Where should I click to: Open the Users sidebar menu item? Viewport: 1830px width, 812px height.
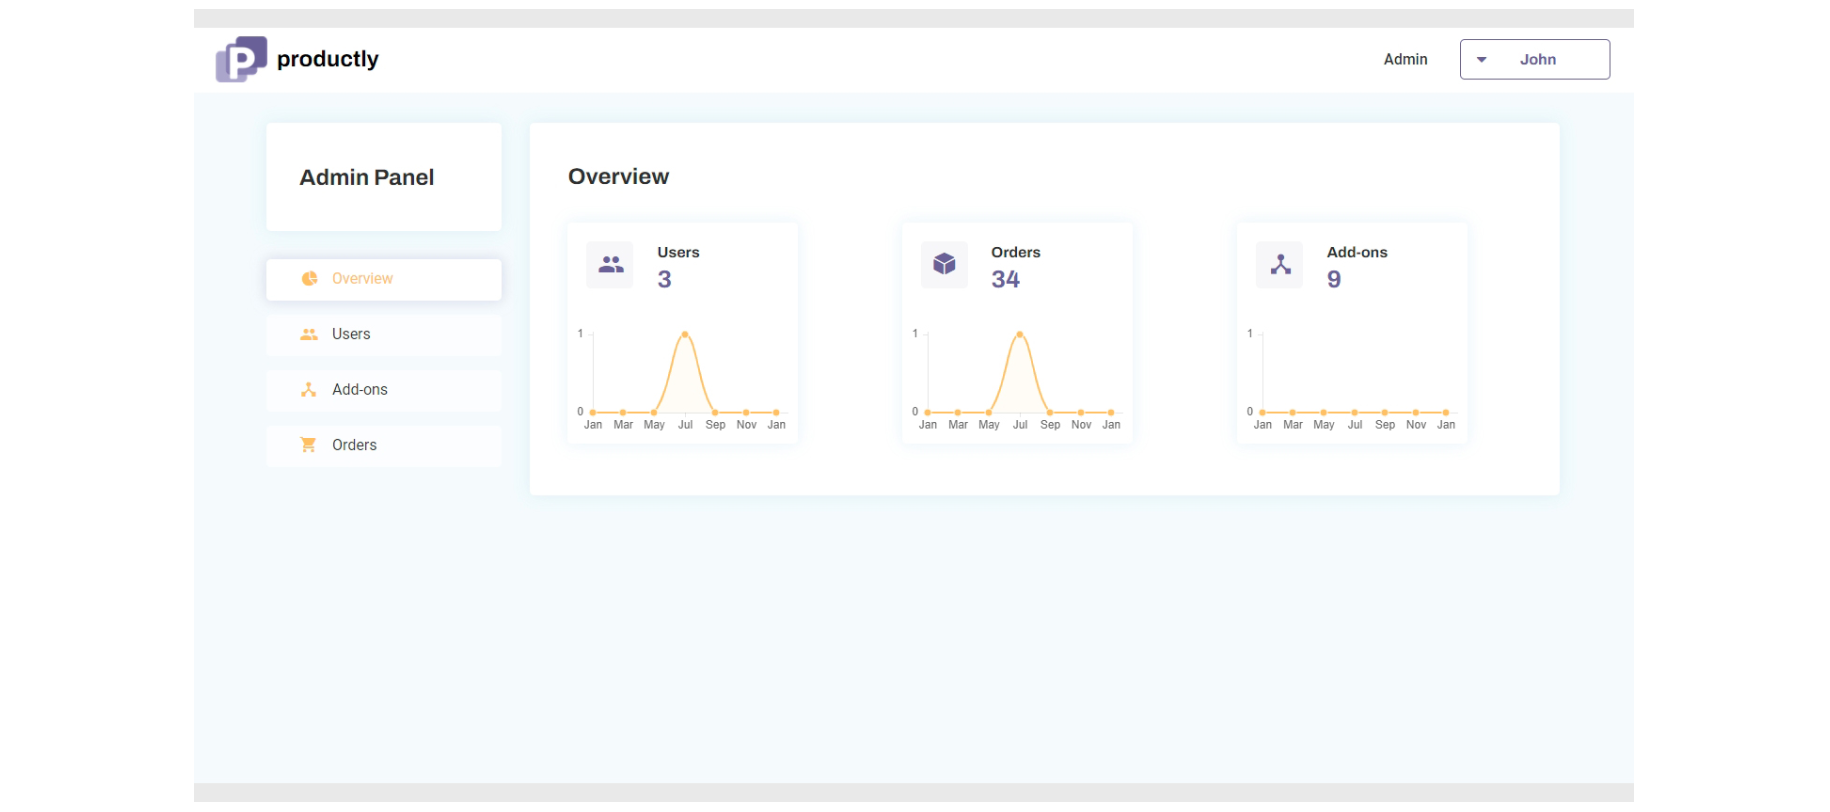(384, 335)
